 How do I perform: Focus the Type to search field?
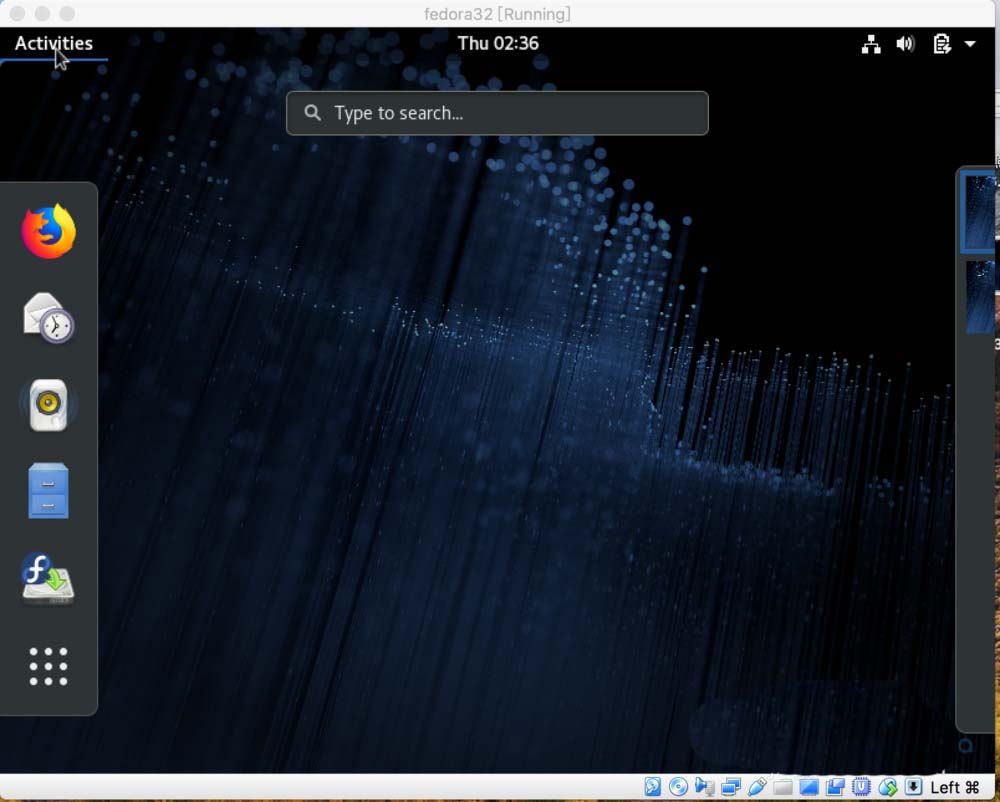497,113
